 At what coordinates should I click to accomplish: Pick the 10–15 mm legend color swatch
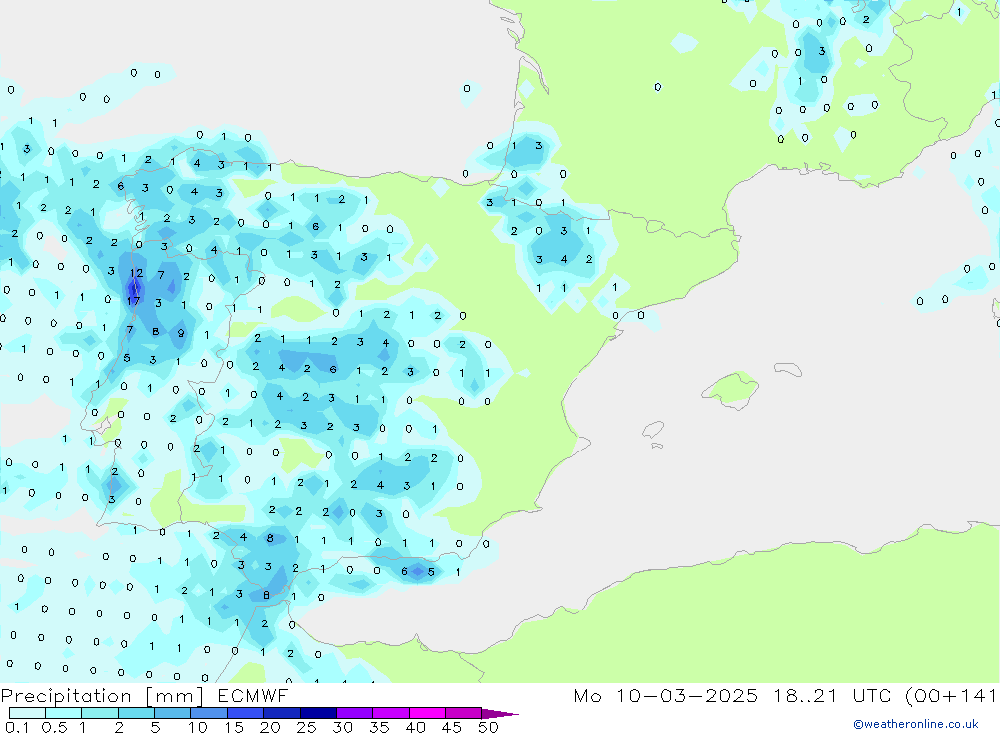tap(209, 713)
